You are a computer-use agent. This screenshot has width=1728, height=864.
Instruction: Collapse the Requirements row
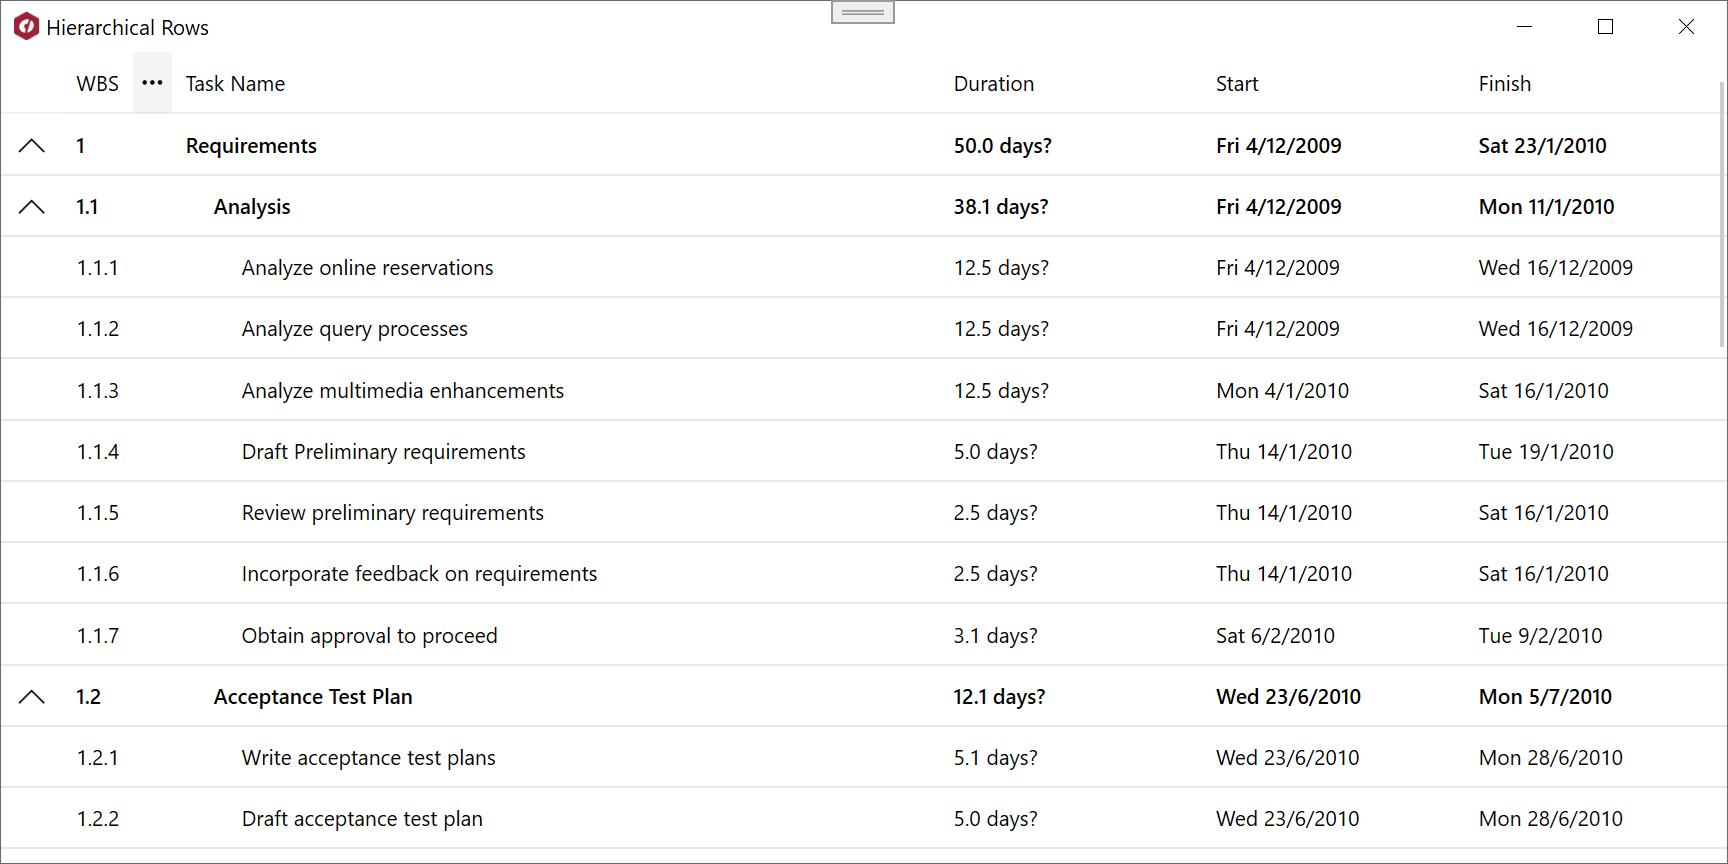pos(32,146)
